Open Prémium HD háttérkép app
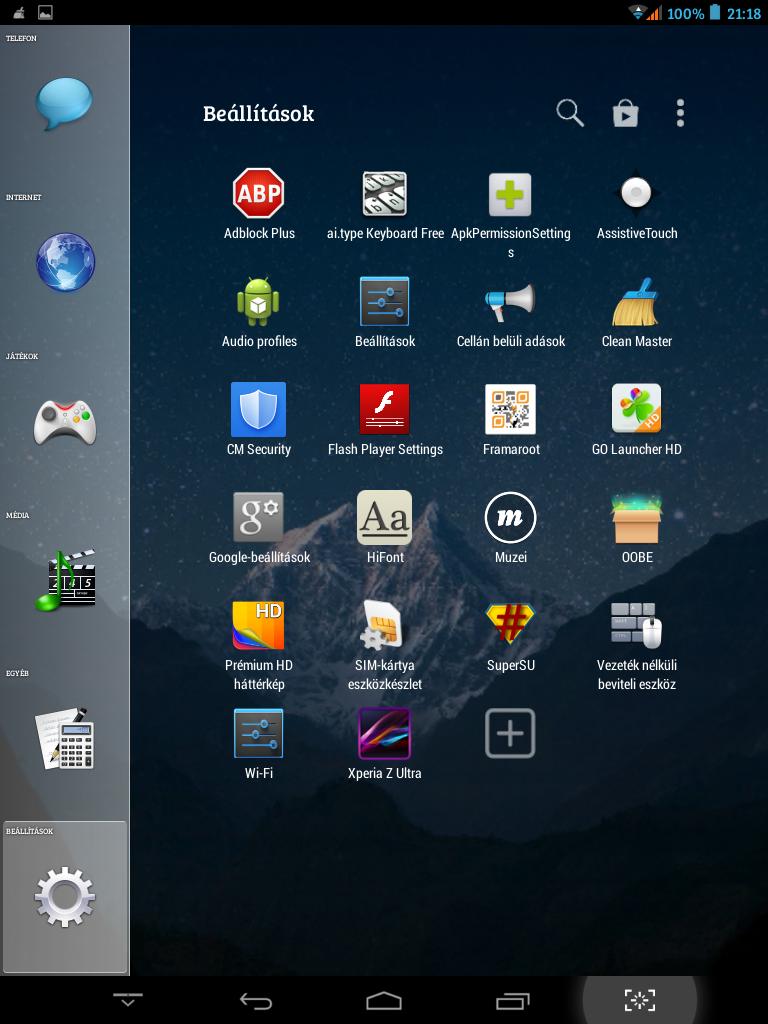The width and height of the screenshot is (768, 1024). click(259, 625)
